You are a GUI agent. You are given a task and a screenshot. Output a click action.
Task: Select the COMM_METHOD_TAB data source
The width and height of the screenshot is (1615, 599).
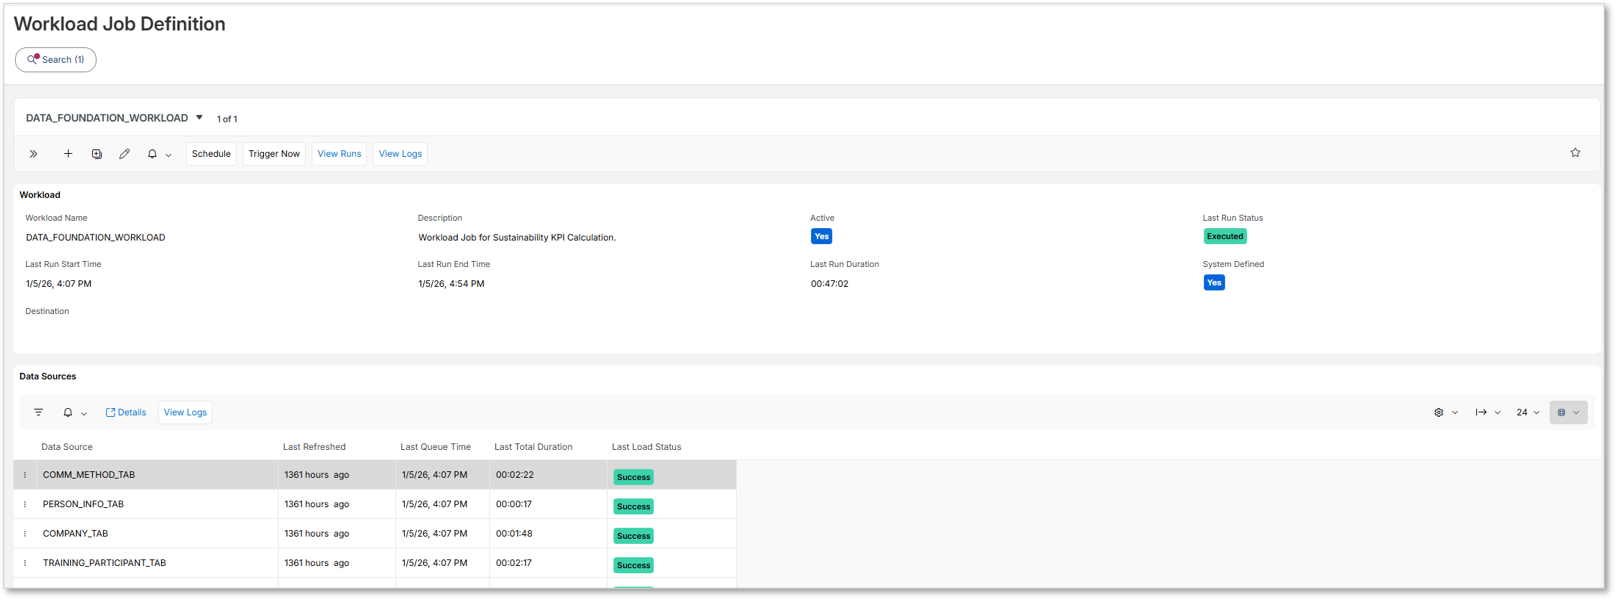tap(89, 475)
